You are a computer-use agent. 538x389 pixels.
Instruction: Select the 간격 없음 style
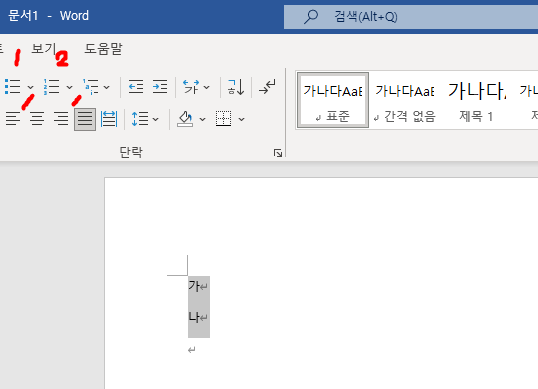click(x=405, y=100)
